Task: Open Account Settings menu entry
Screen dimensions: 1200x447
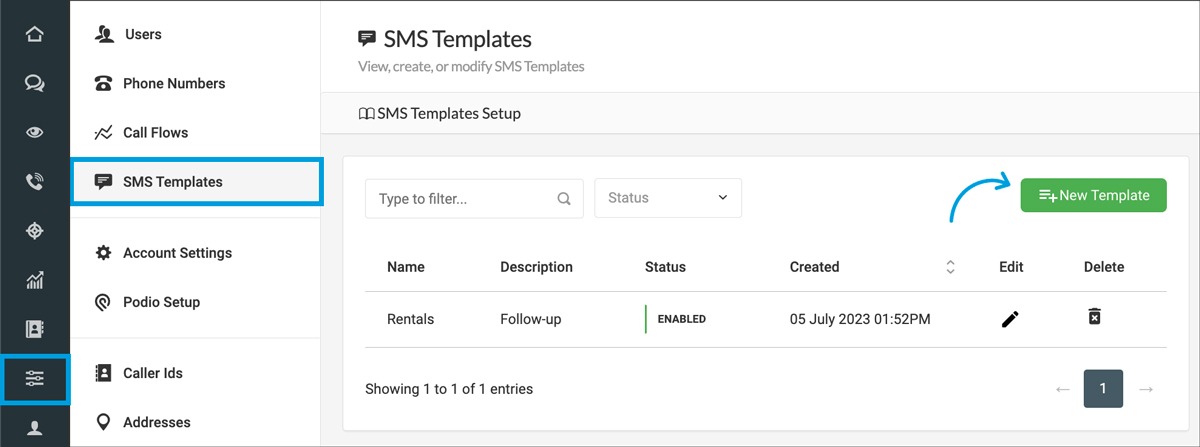Action: coord(177,253)
